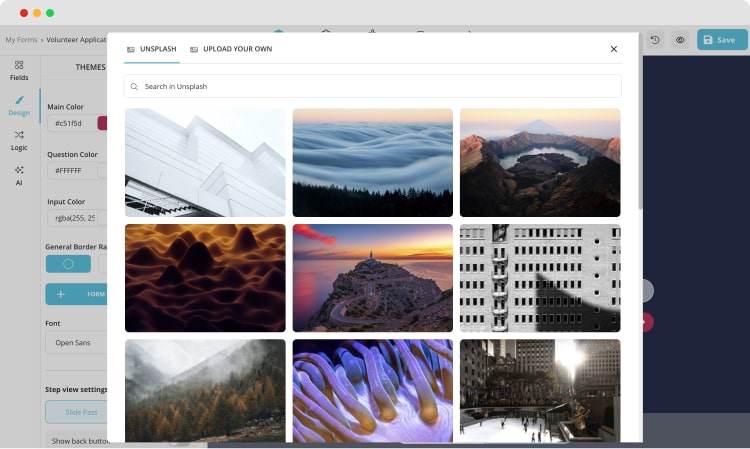
Task: Click the version history icon
Action: [x=655, y=40]
